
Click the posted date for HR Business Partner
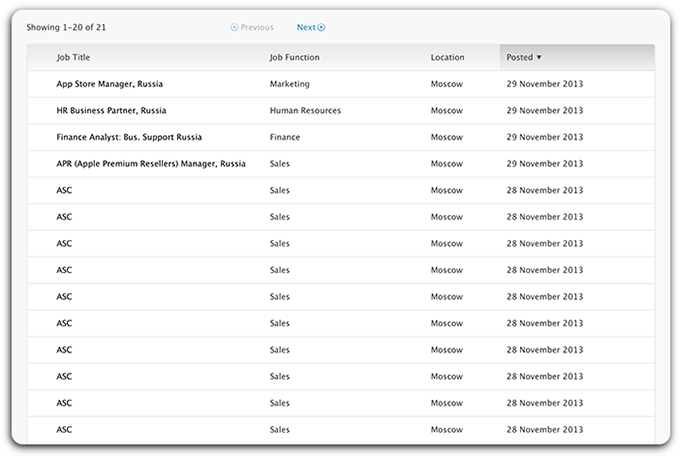click(x=545, y=111)
